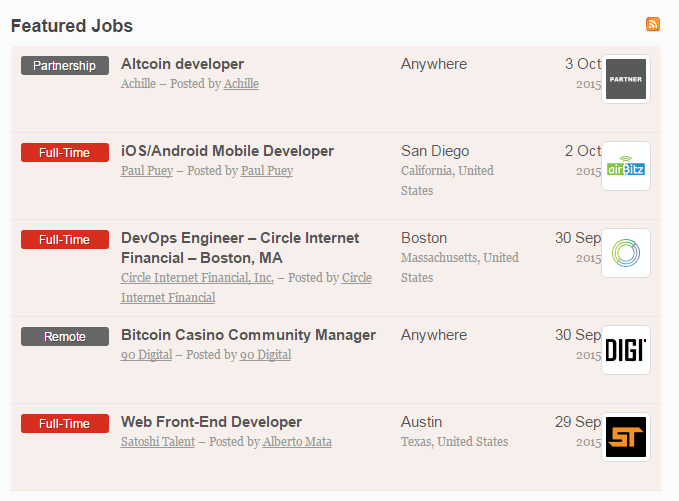Click the '3 Oct' posting date
The width and height of the screenshot is (679, 501).
point(583,64)
